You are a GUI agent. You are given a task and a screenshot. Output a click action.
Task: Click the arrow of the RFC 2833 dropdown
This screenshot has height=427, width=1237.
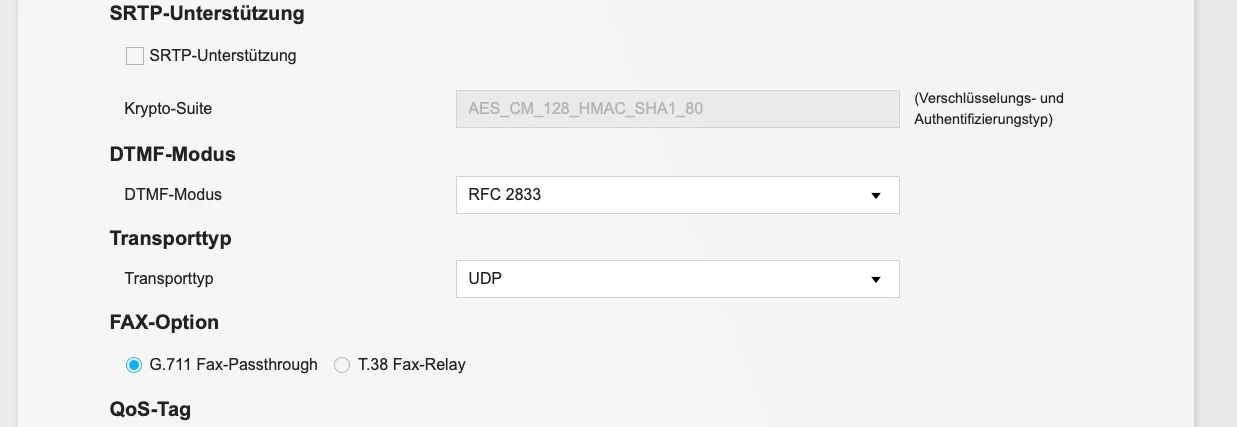coord(876,196)
